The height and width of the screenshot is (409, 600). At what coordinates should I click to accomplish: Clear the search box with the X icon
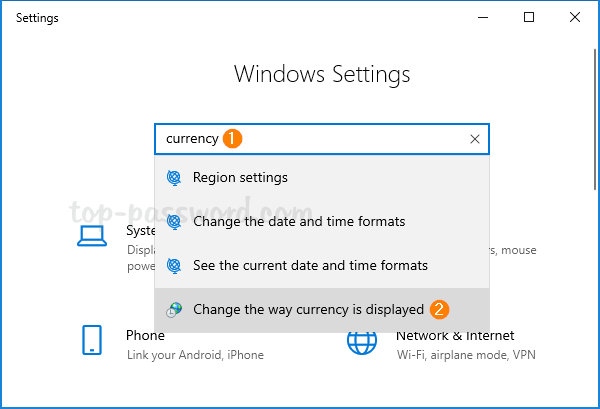475,140
